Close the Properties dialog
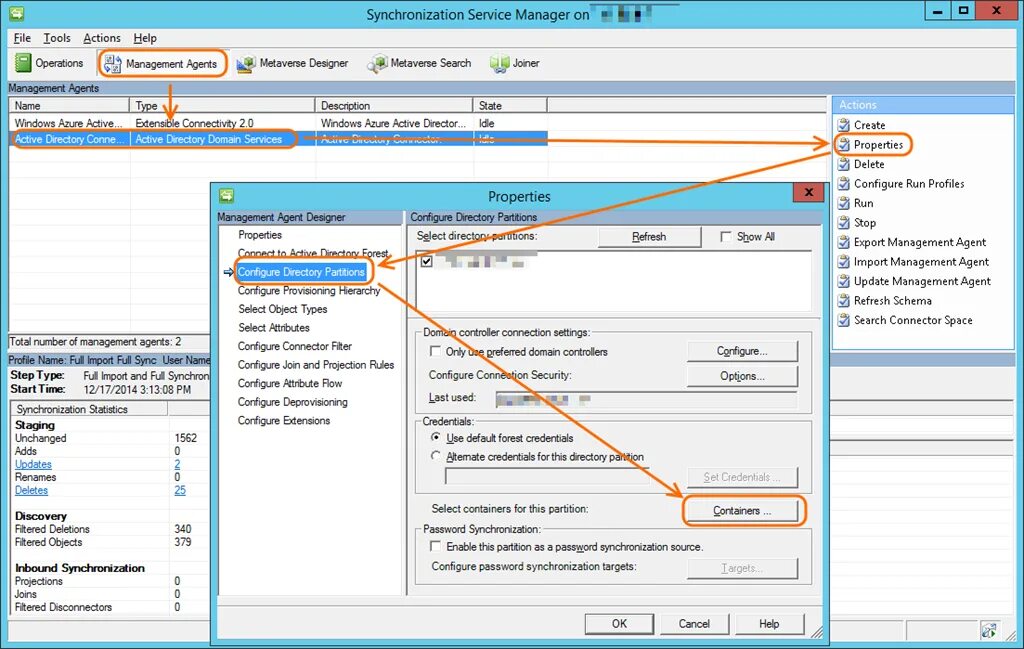Screen dimensions: 1024x649 (808, 192)
